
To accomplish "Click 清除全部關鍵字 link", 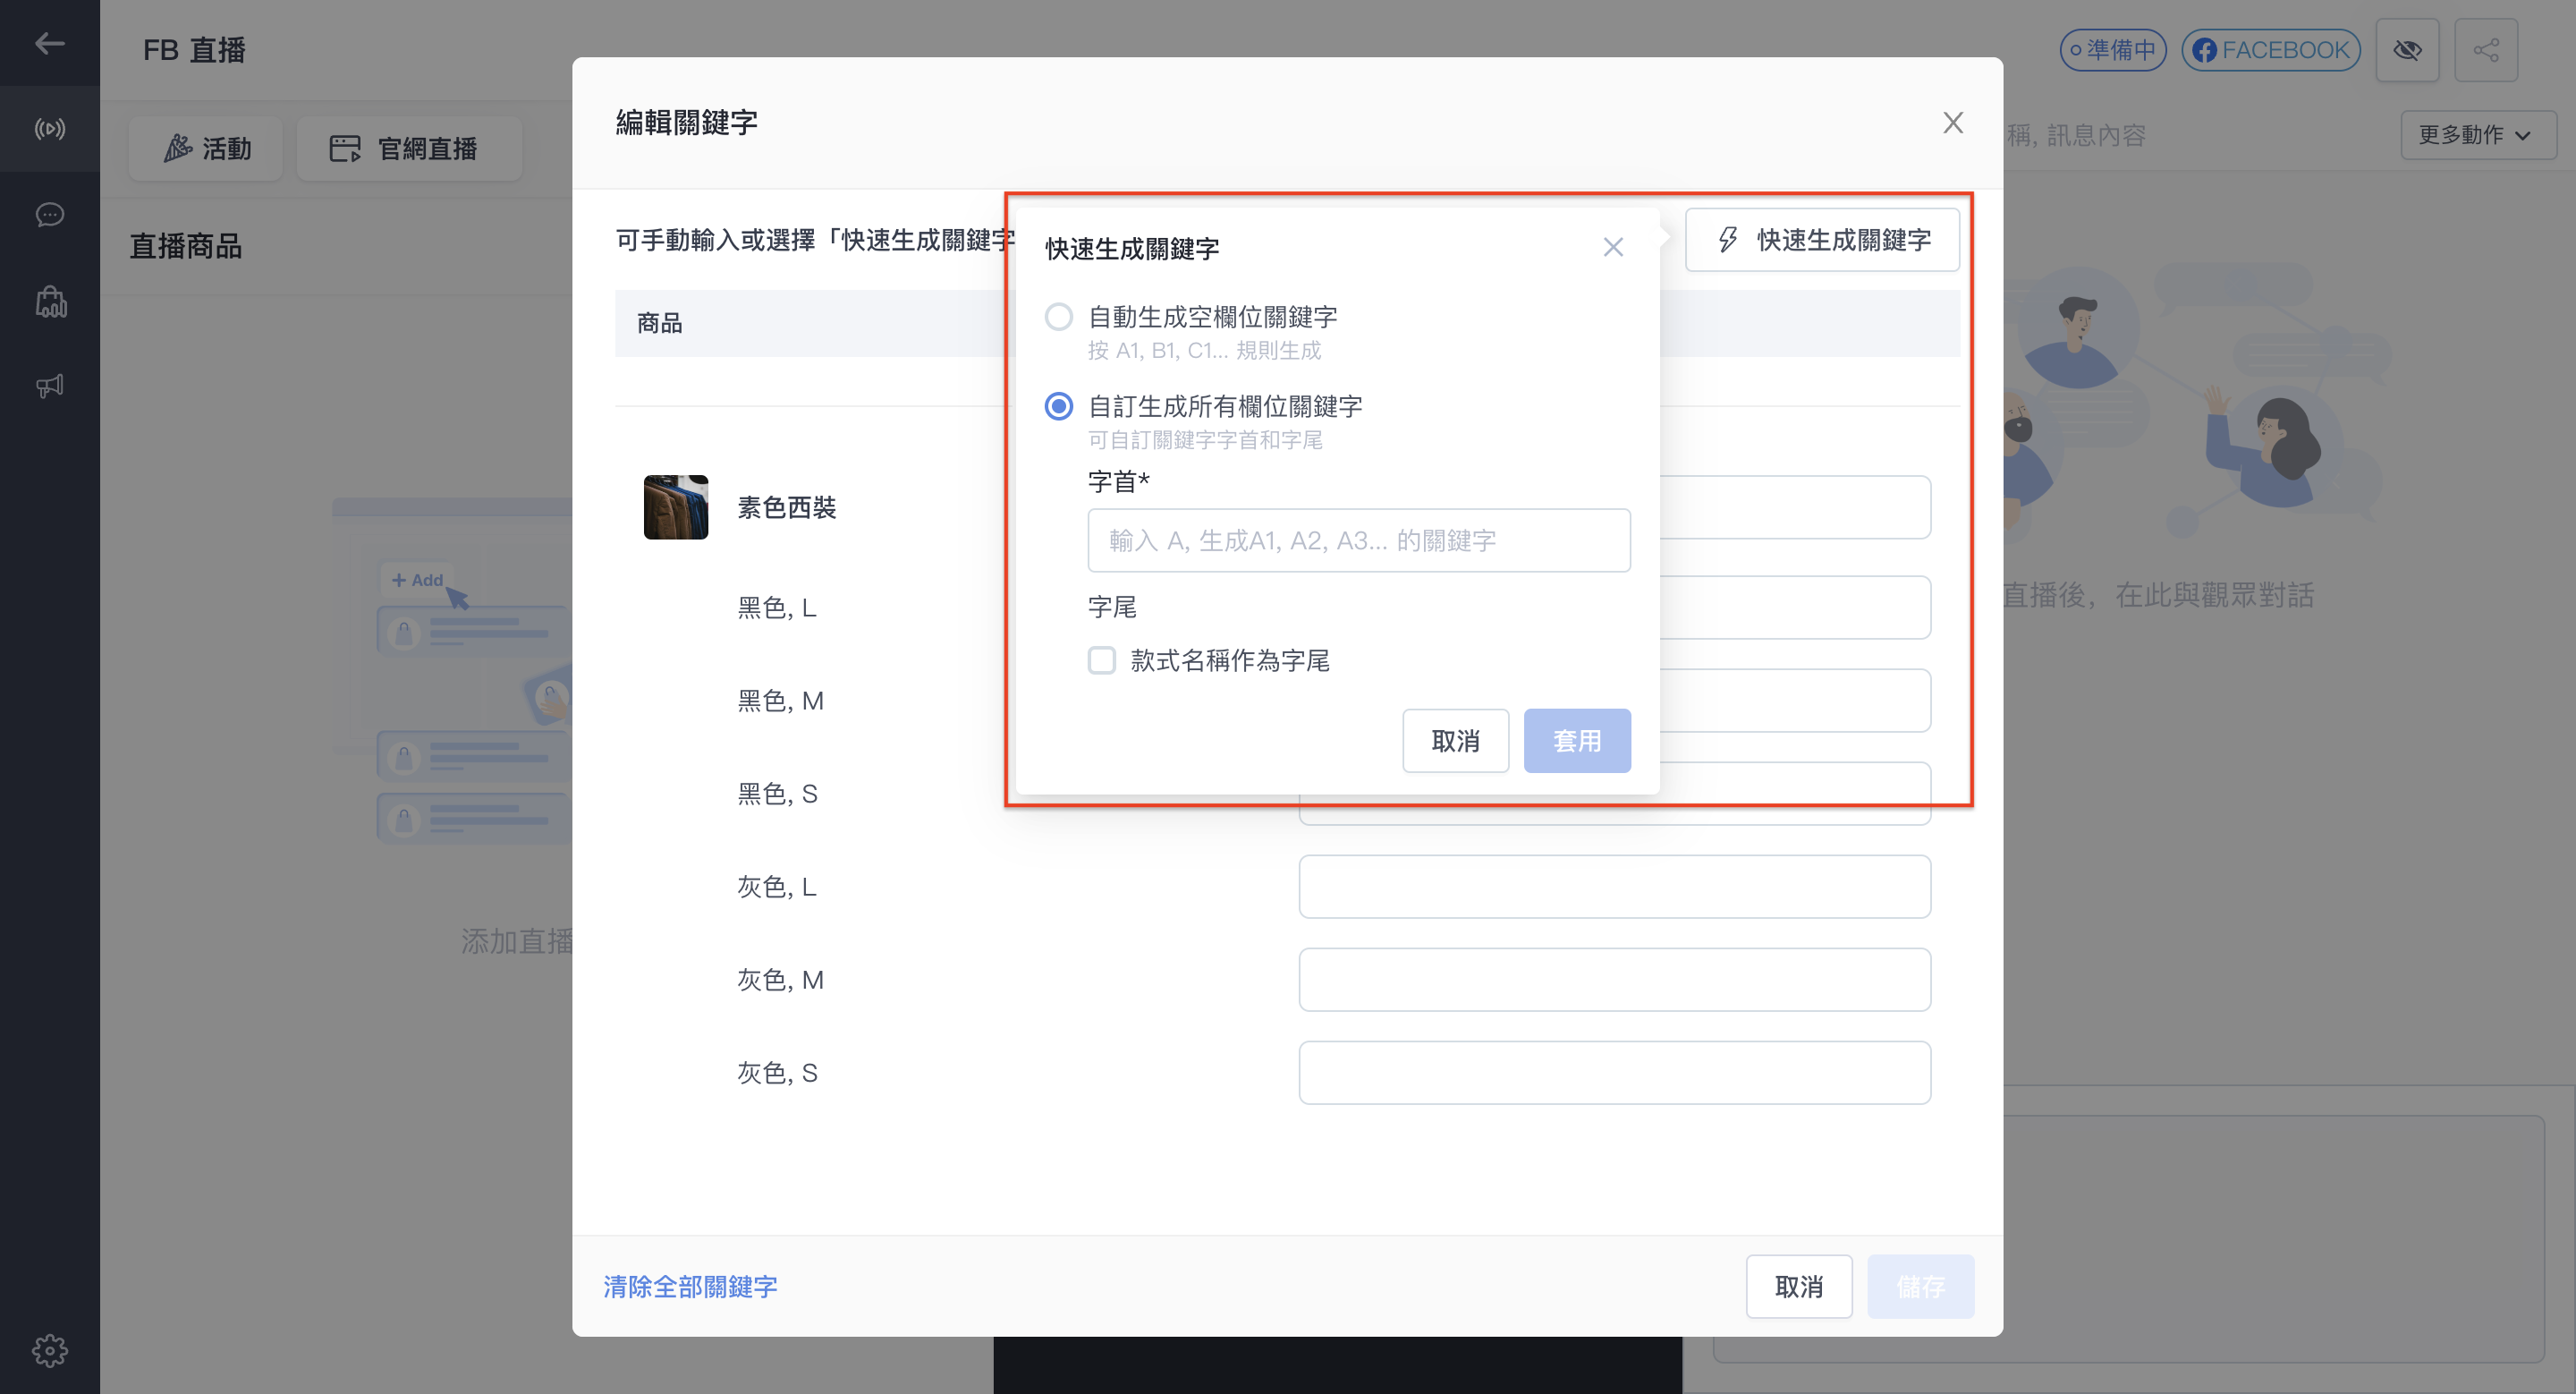I will point(690,1287).
